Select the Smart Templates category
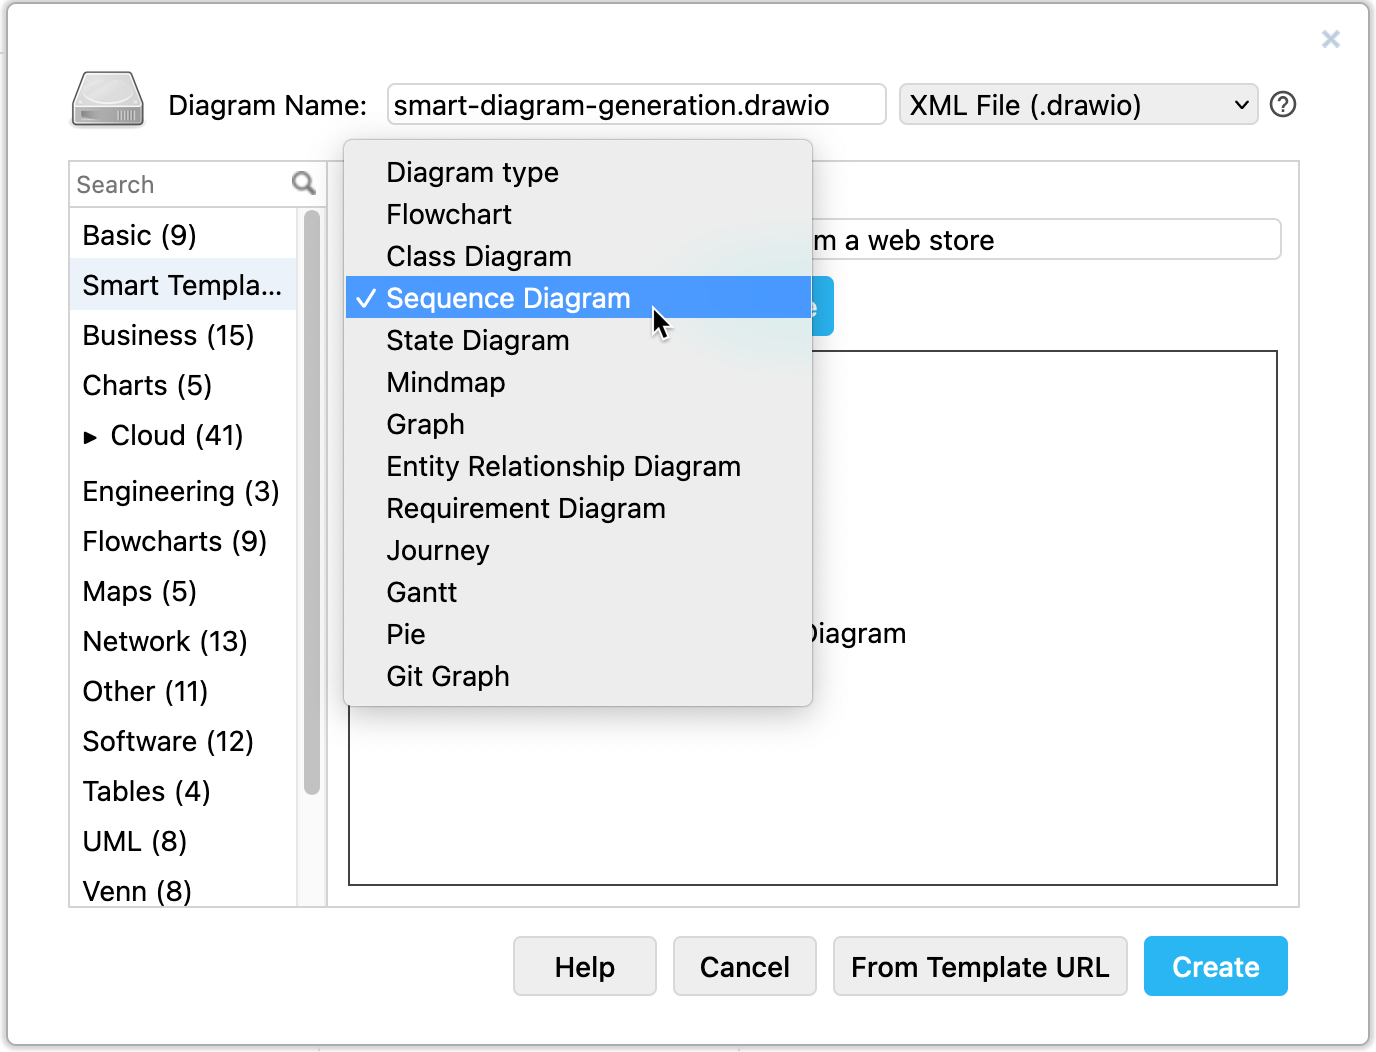Viewport: 1376px width, 1052px height. pyautogui.click(x=181, y=285)
